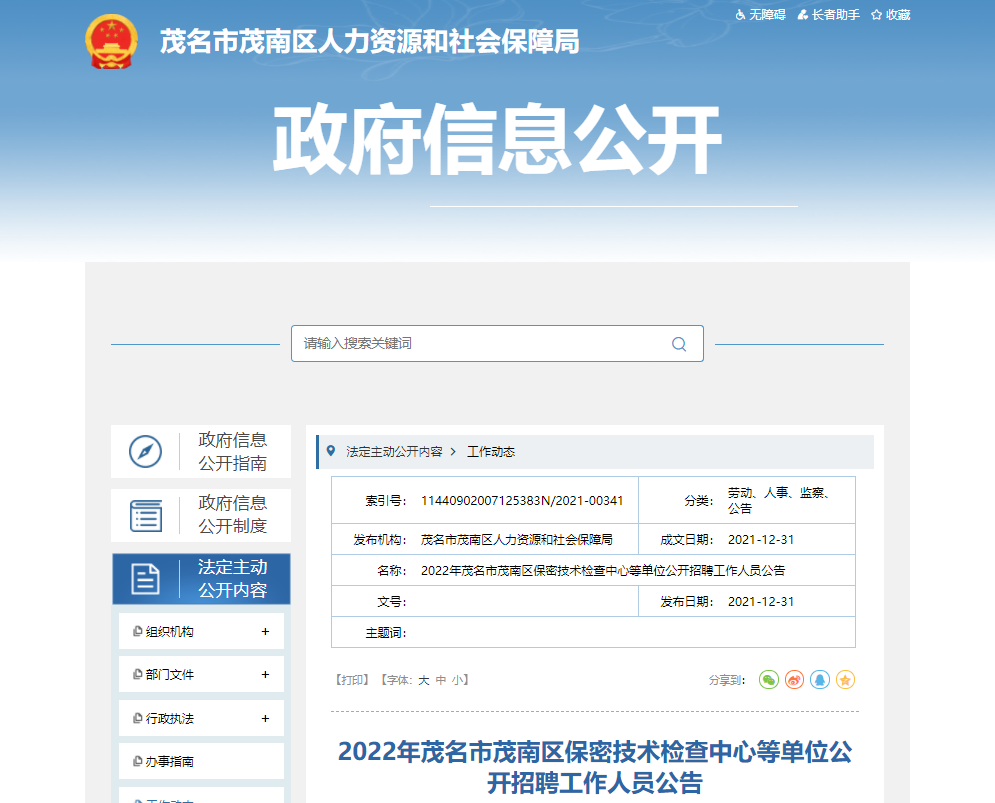Set font size to 小
Viewport: 995px width, 803px height.
click(x=458, y=680)
